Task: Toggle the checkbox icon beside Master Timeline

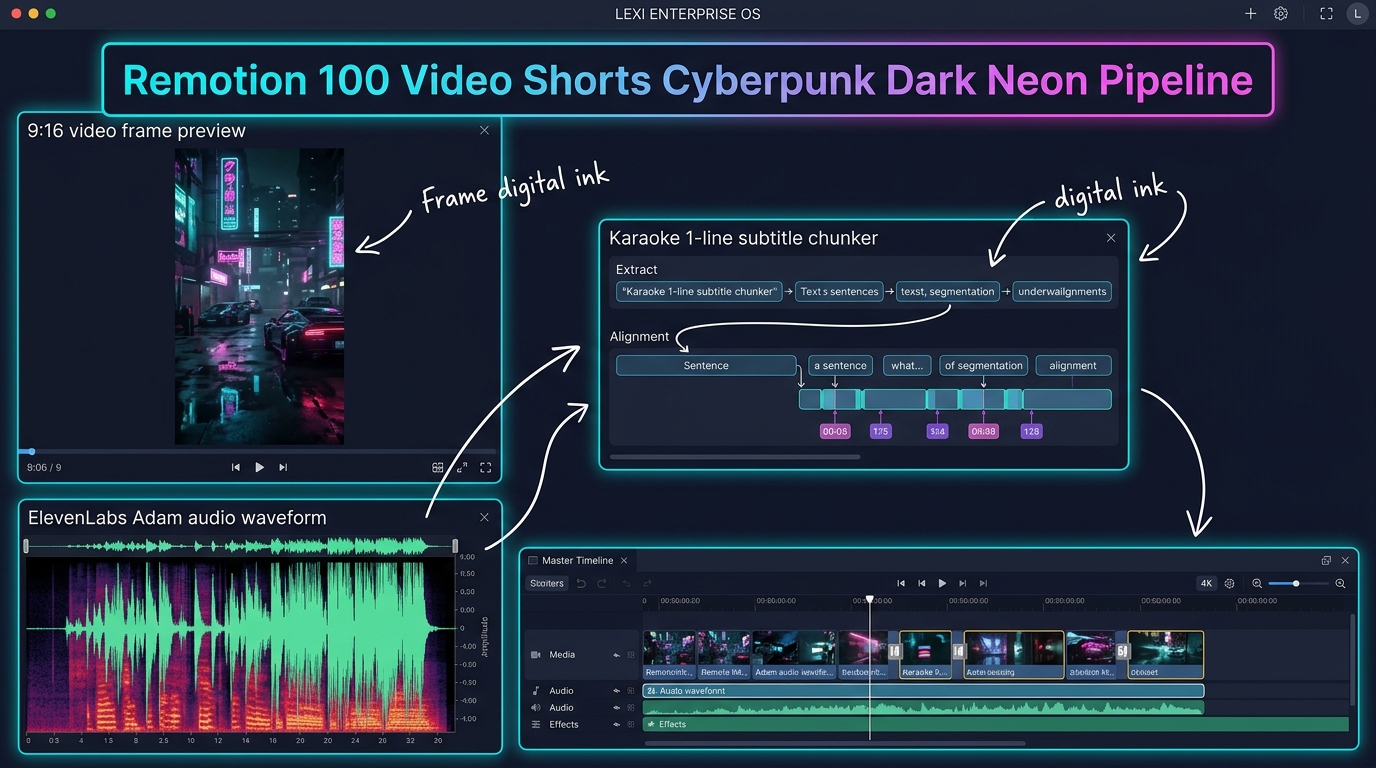Action: pos(533,561)
